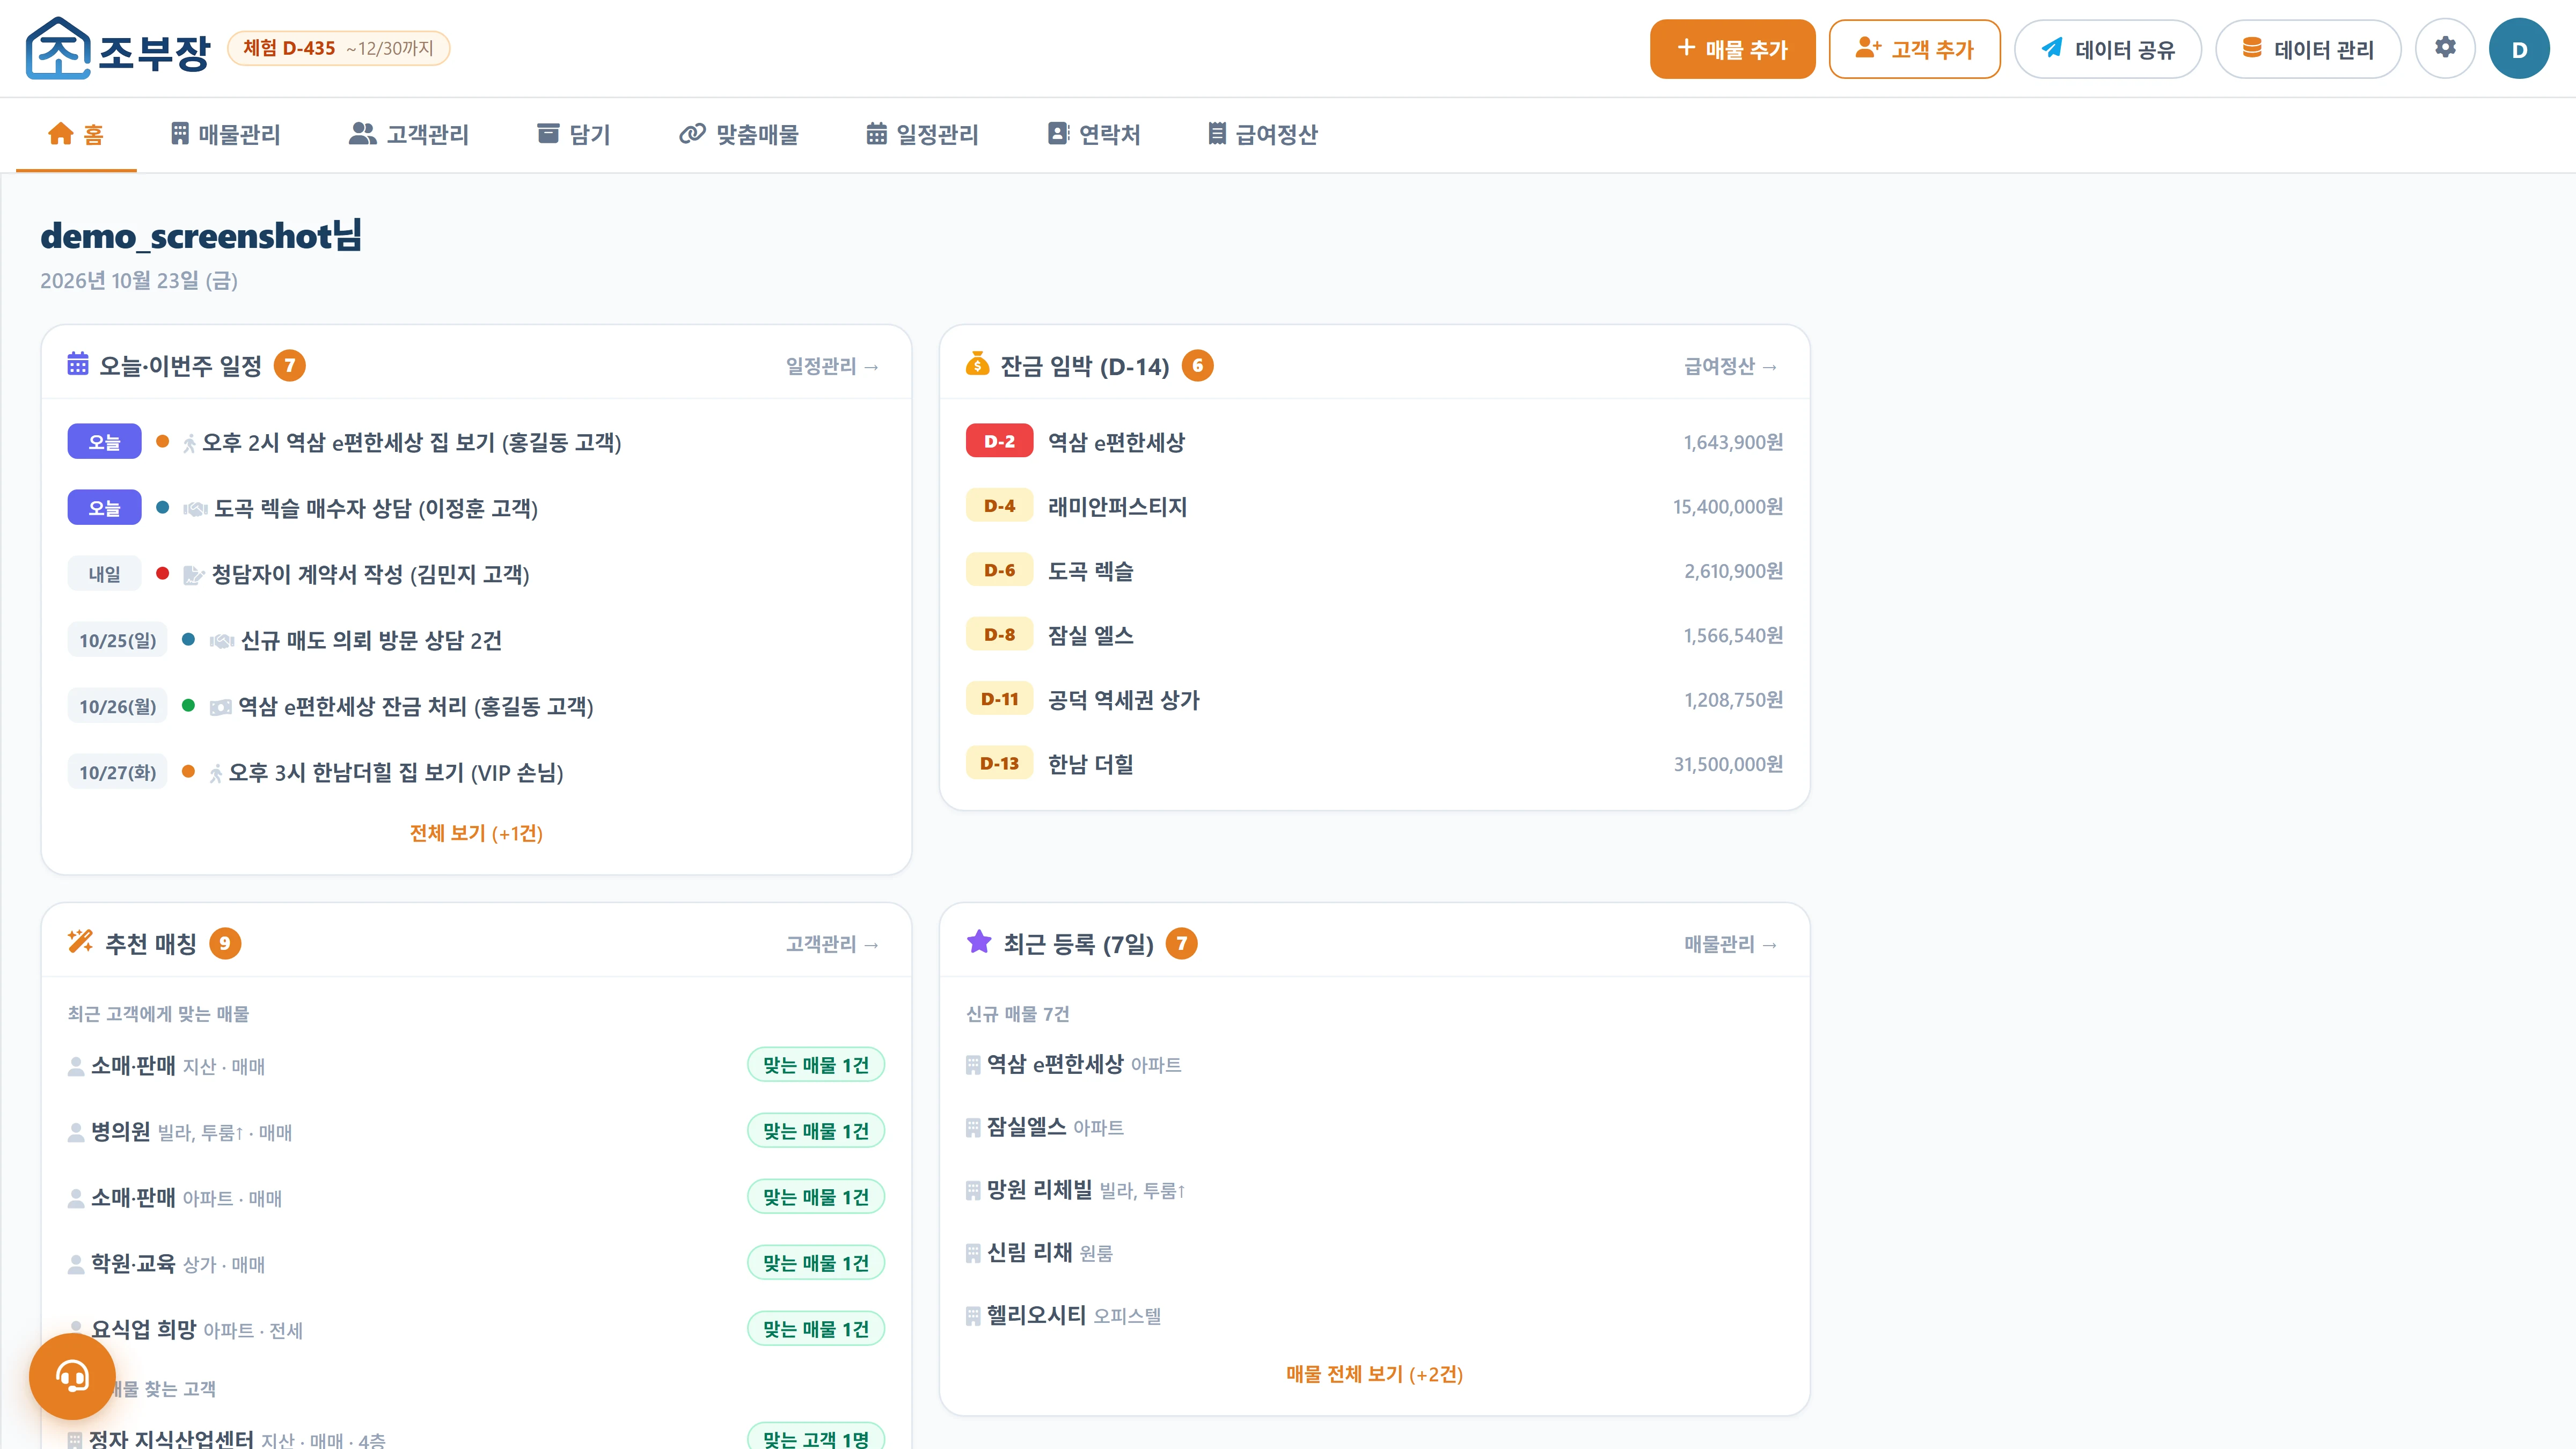2576x1449 pixels.
Task: Click the paper-plane icon in 데이터 공유
Action: pos(2052,48)
